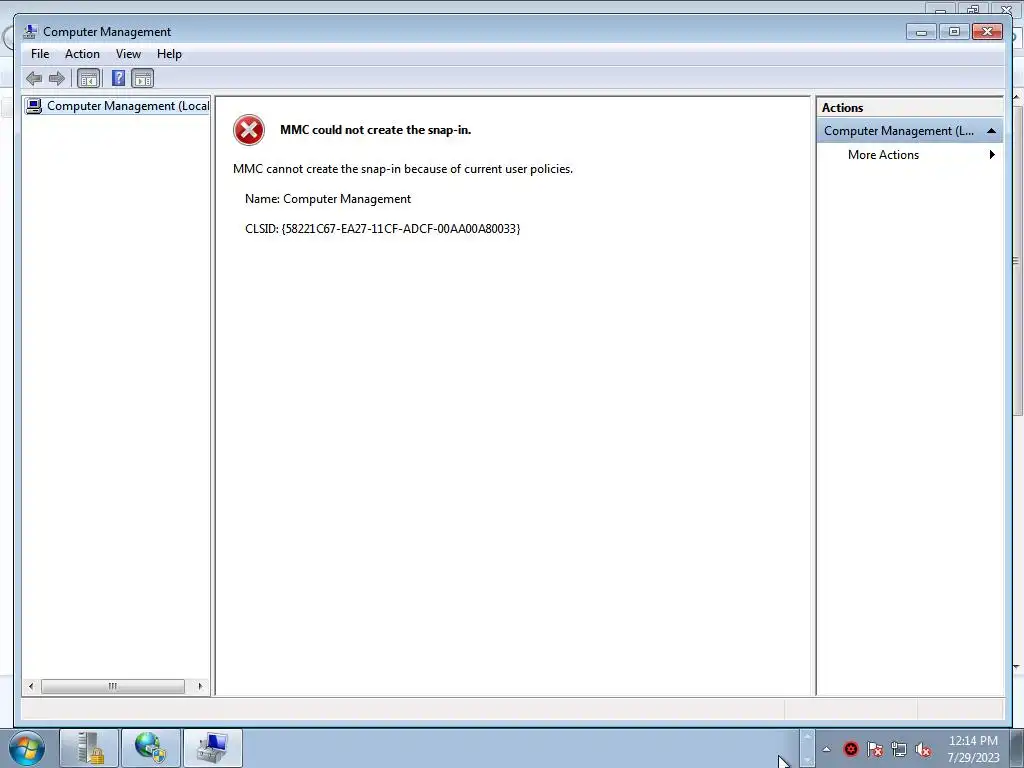Viewport: 1024px width, 768px height.
Task: Click More Actions in Actions pane
Action: coord(883,155)
